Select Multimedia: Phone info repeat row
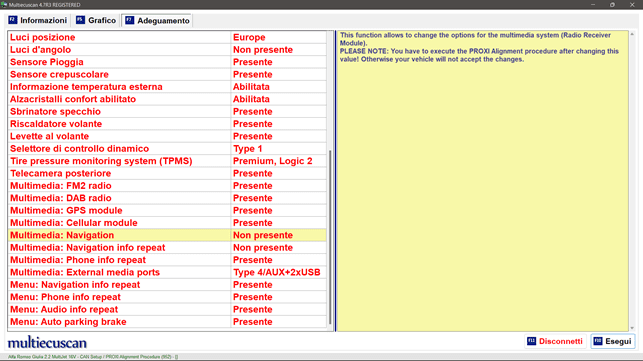Viewport: 643px width, 361px height. point(167,260)
